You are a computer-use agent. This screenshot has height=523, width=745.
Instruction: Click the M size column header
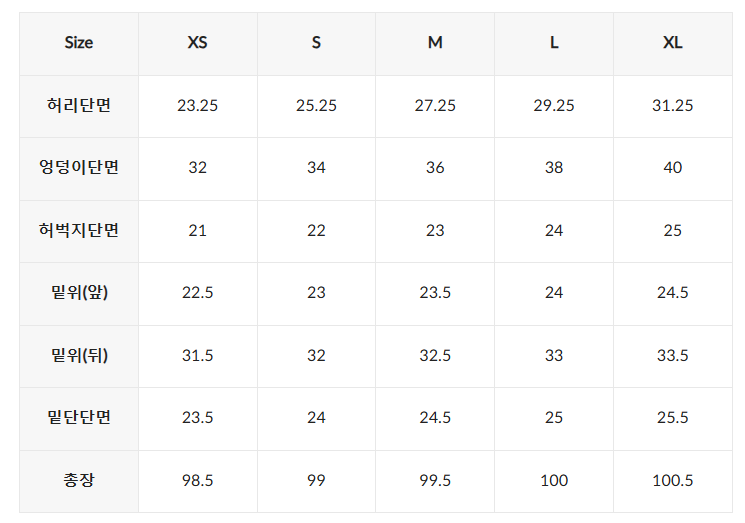pyautogui.click(x=435, y=43)
